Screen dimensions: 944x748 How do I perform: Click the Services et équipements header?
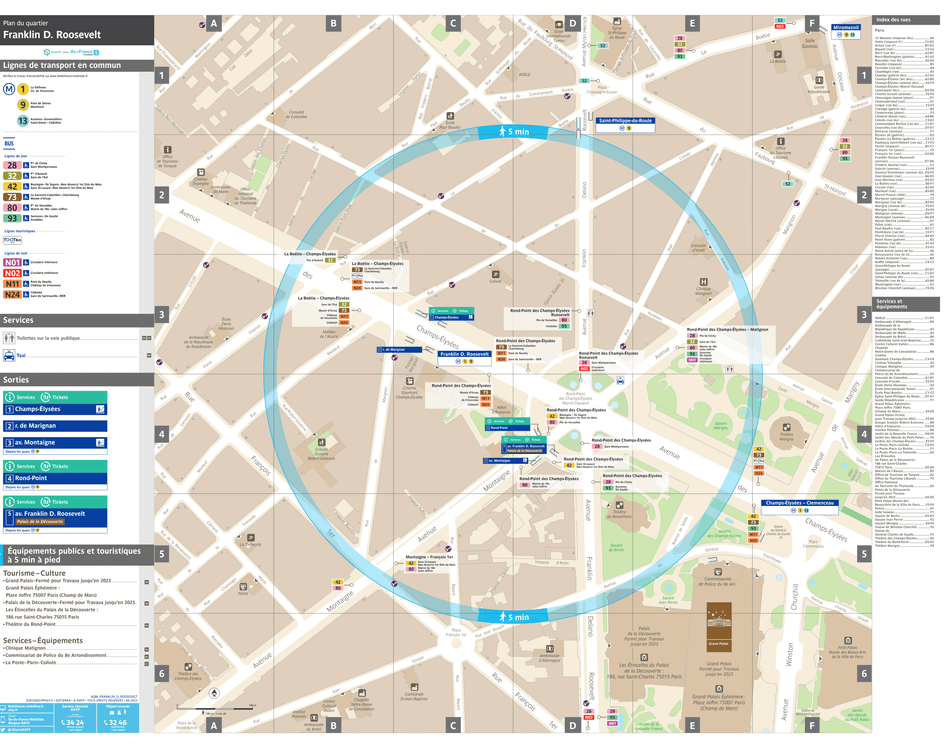tap(906, 304)
